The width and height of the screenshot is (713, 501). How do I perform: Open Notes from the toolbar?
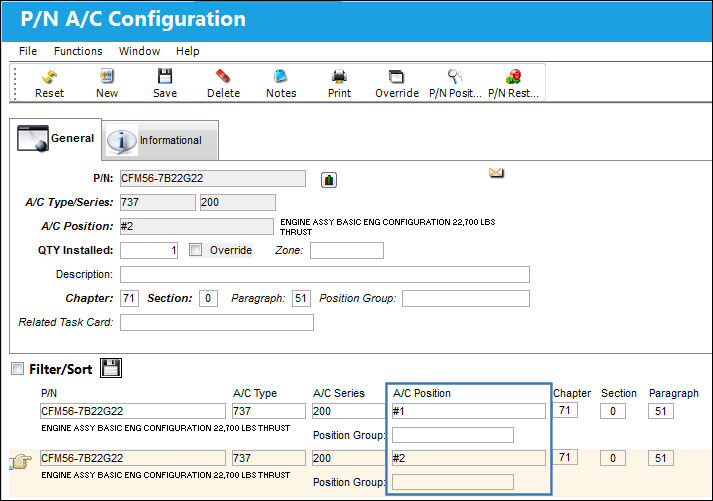281,76
